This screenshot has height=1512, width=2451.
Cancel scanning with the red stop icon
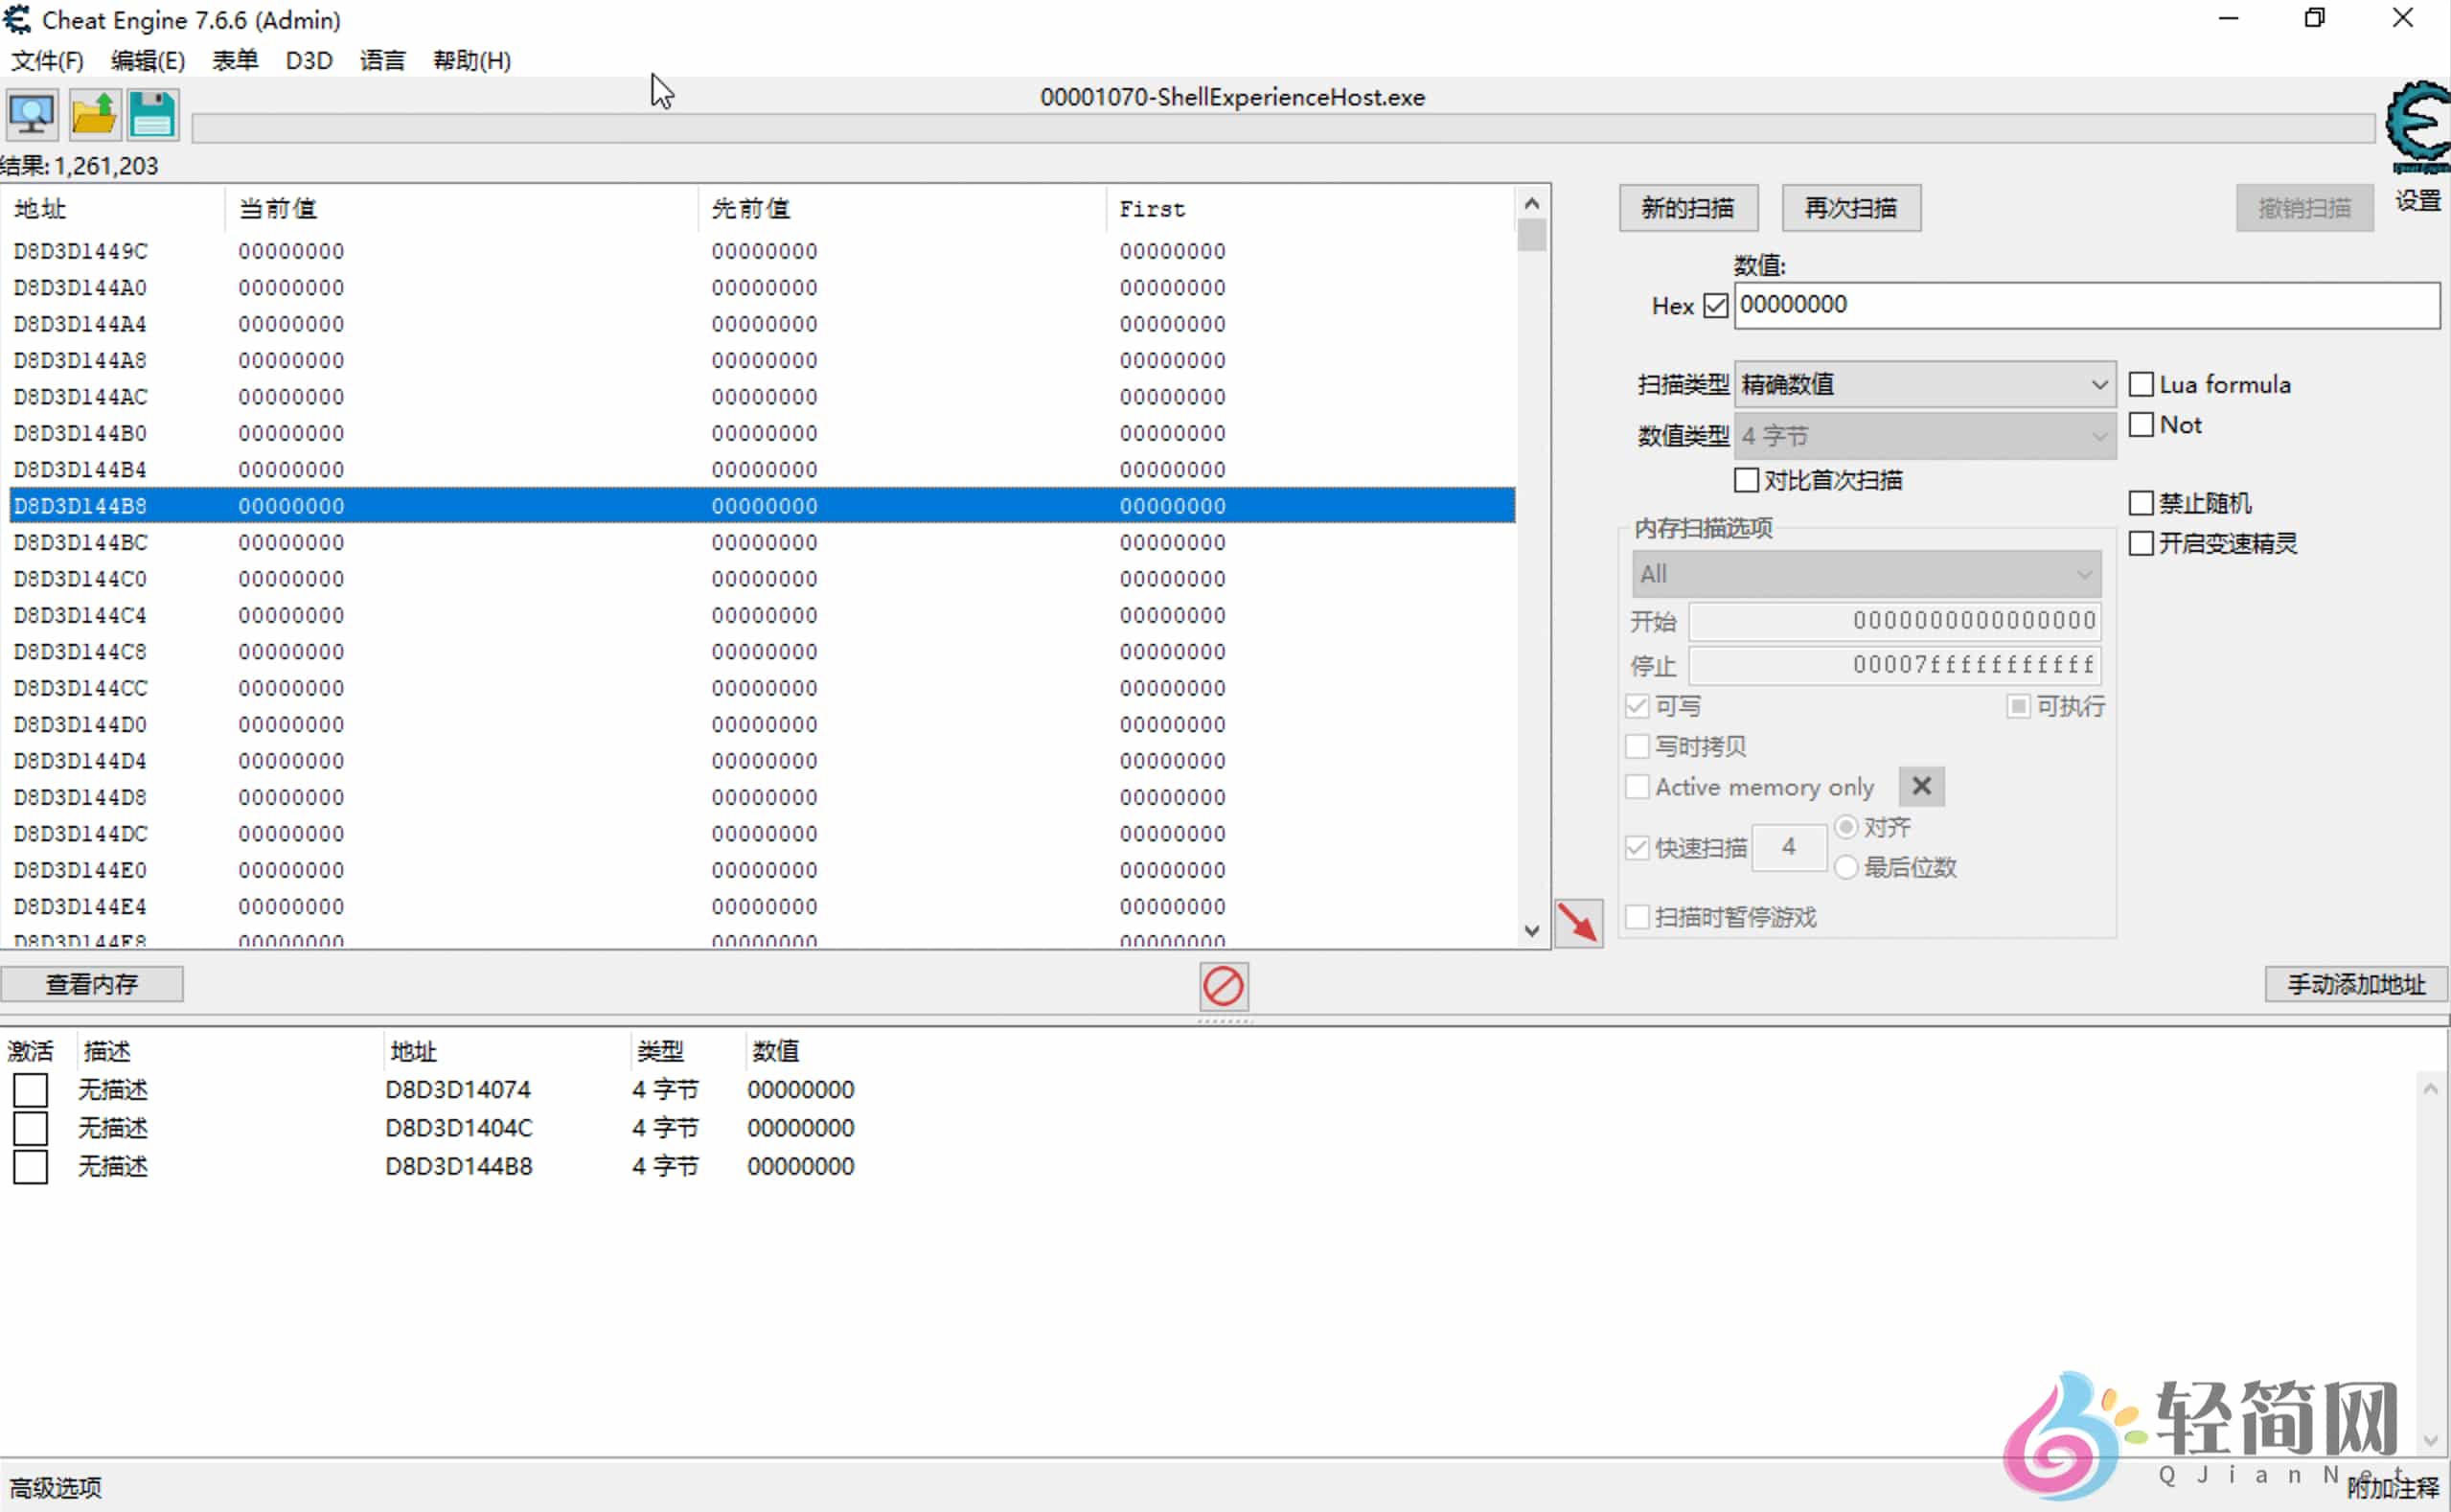1223,986
